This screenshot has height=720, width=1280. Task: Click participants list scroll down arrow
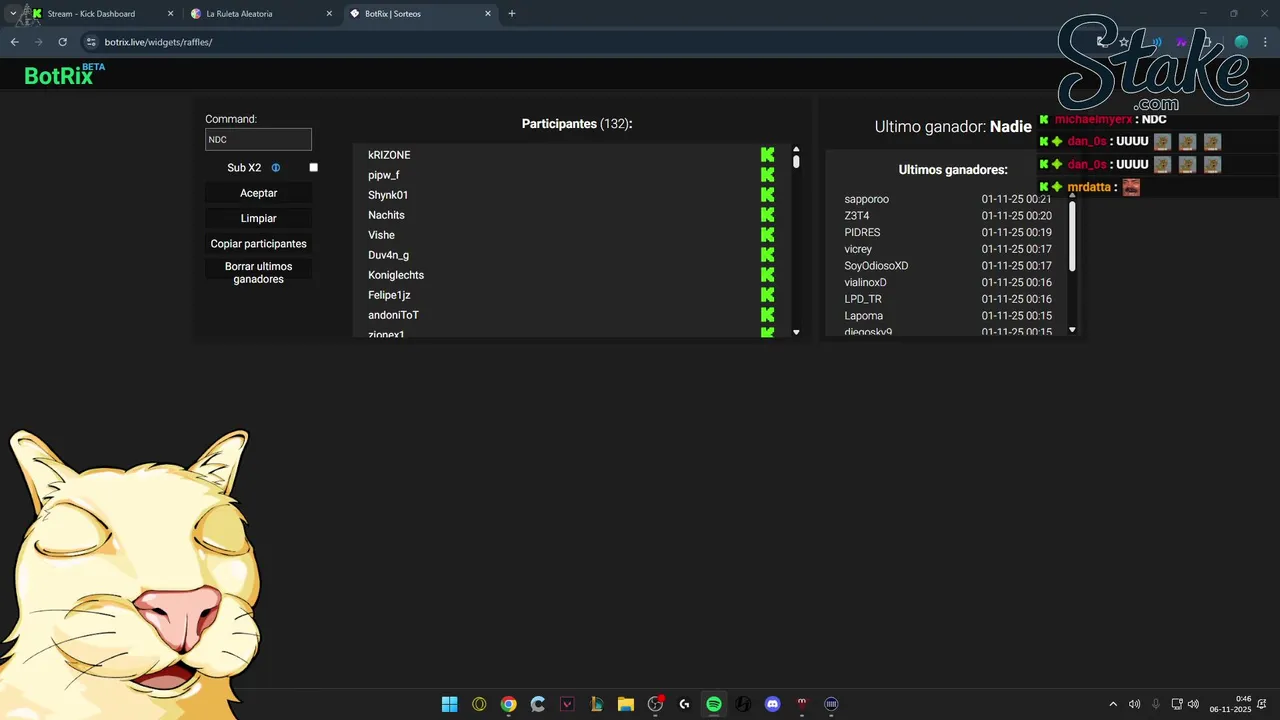point(796,332)
